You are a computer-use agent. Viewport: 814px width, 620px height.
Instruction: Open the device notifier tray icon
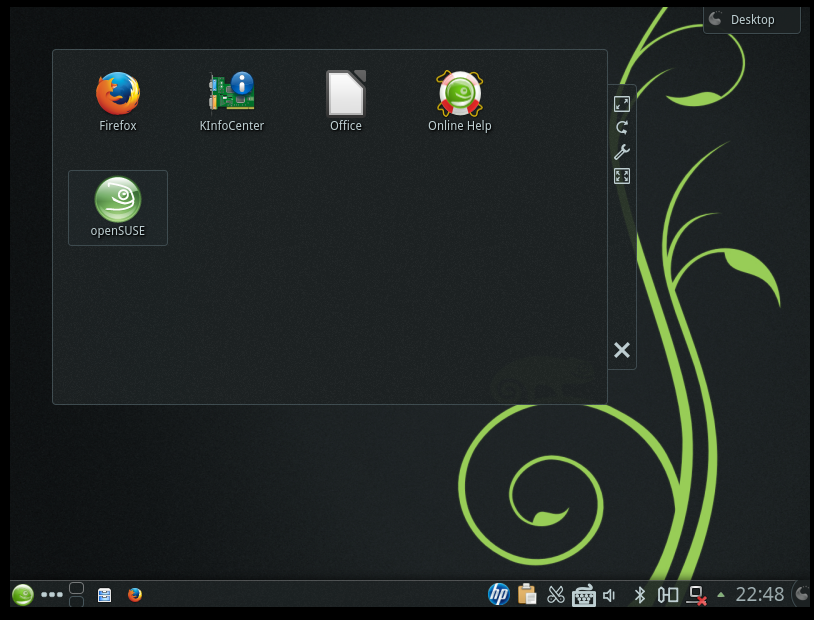668,595
